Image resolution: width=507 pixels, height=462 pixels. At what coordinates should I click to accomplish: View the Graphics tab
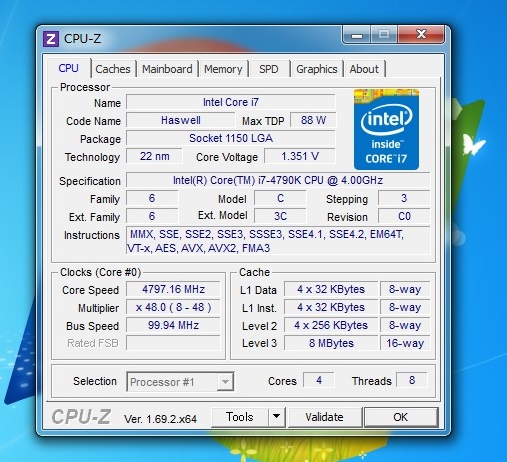pyautogui.click(x=317, y=69)
